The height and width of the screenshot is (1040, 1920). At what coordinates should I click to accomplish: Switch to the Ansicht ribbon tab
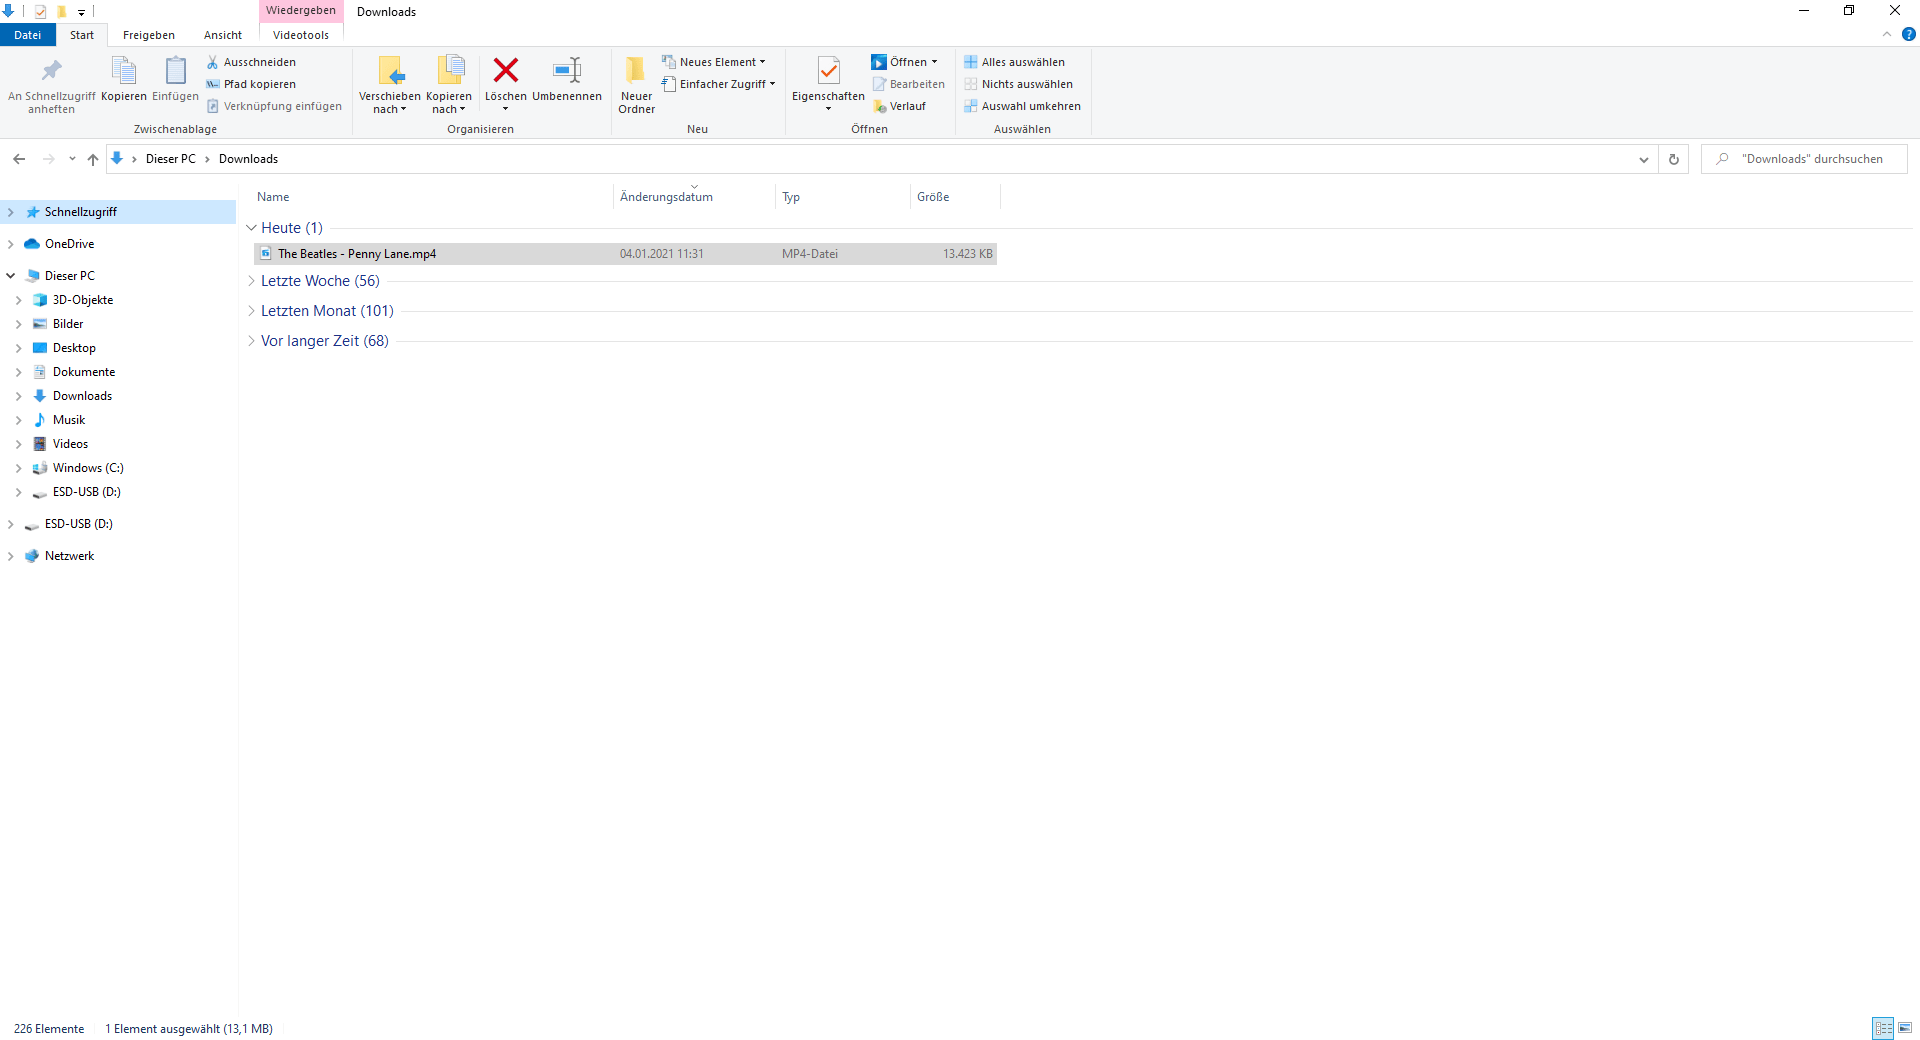pyautogui.click(x=223, y=35)
